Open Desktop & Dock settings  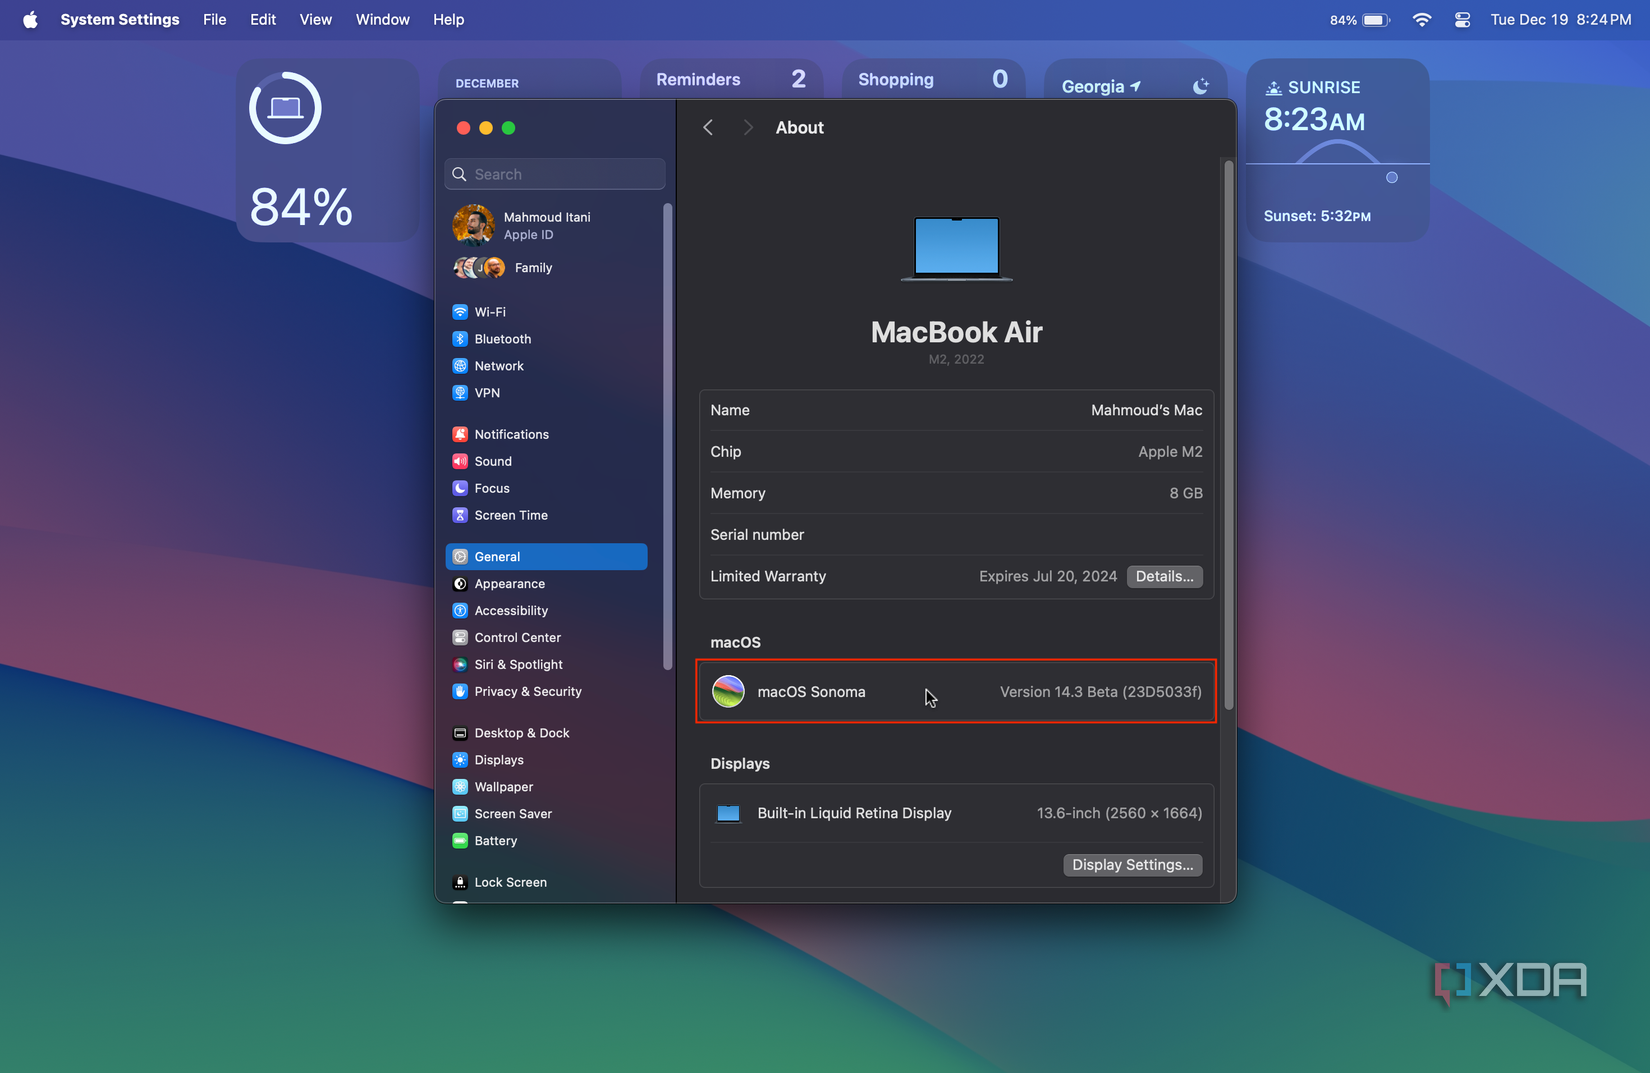pos(546,733)
